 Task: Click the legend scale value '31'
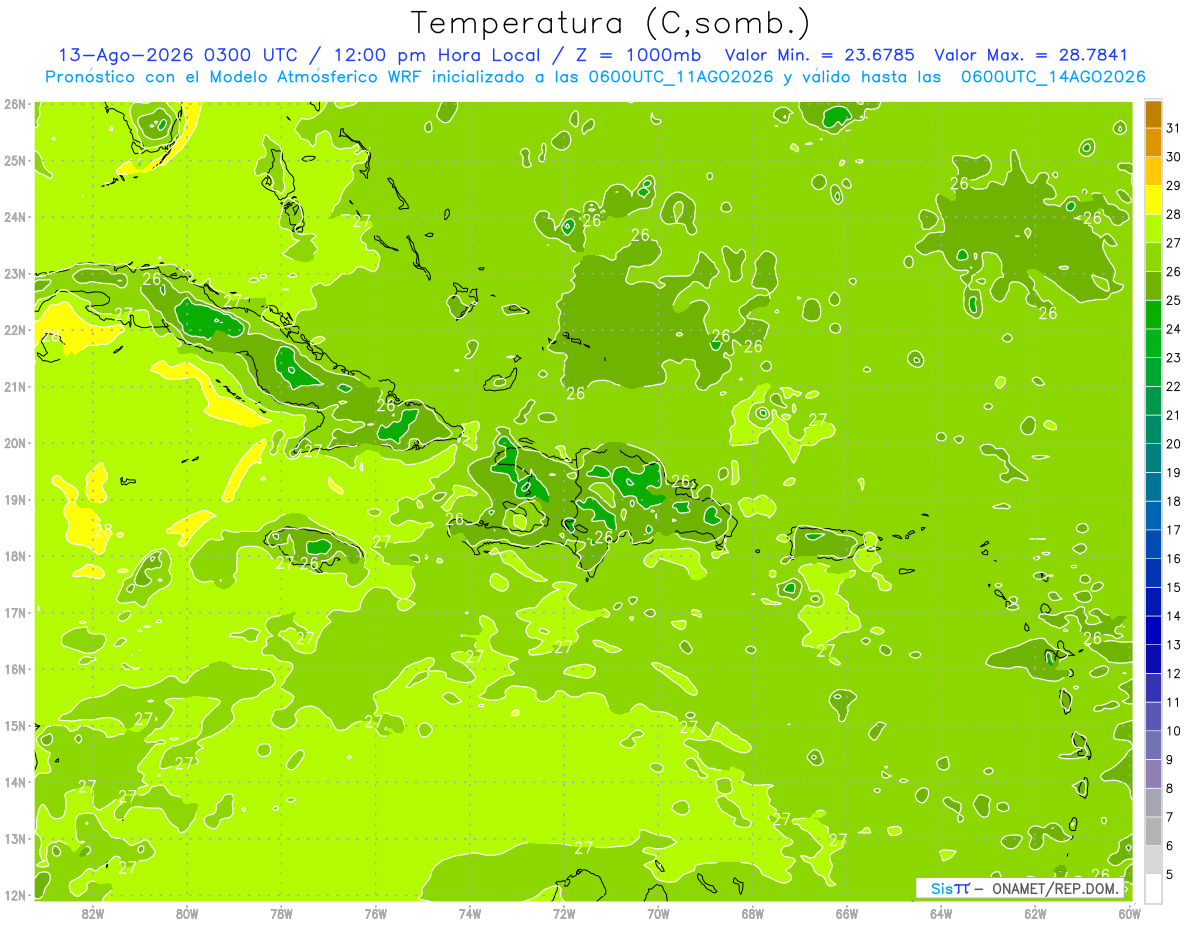click(1173, 129)
